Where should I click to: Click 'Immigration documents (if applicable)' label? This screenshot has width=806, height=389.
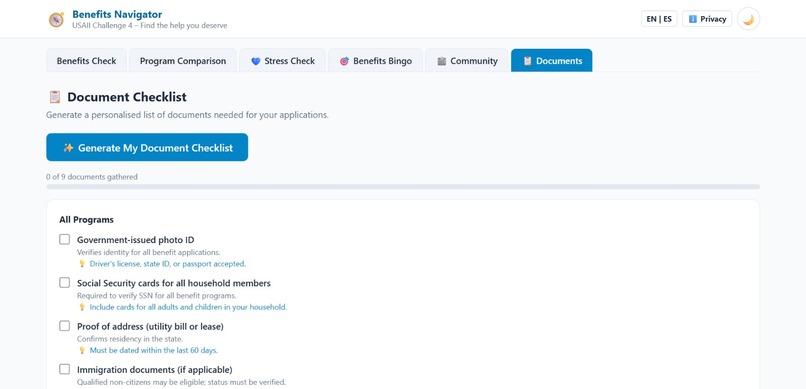[155, 369]
